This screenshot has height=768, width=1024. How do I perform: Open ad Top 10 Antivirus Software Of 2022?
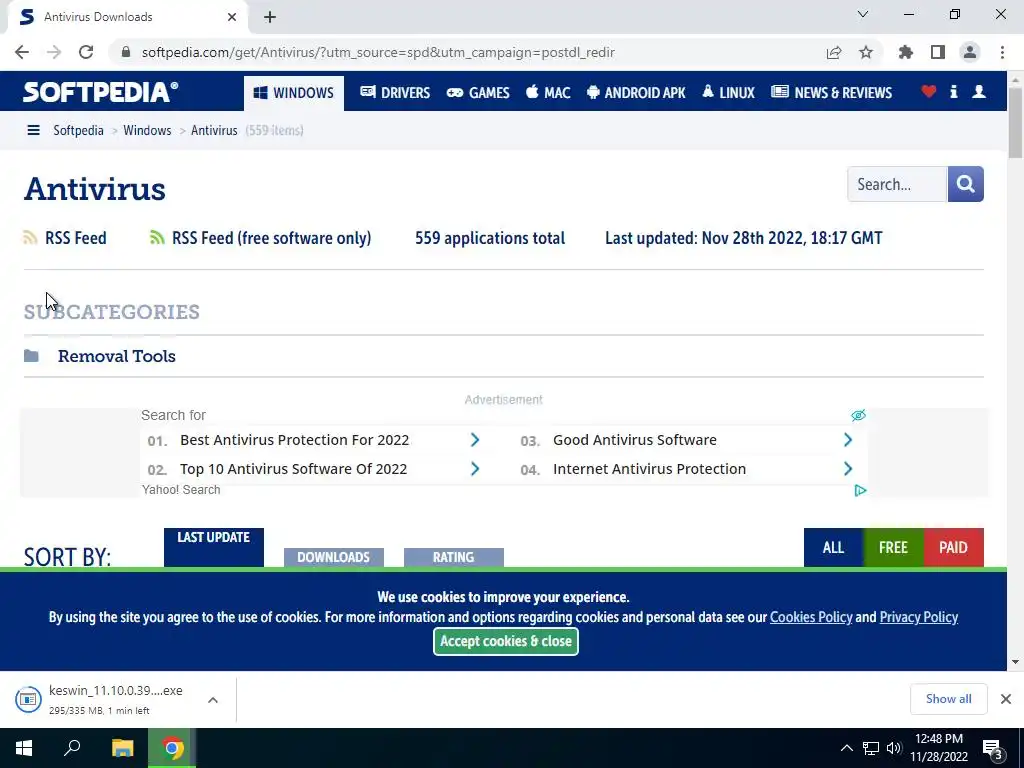[293, 469]
